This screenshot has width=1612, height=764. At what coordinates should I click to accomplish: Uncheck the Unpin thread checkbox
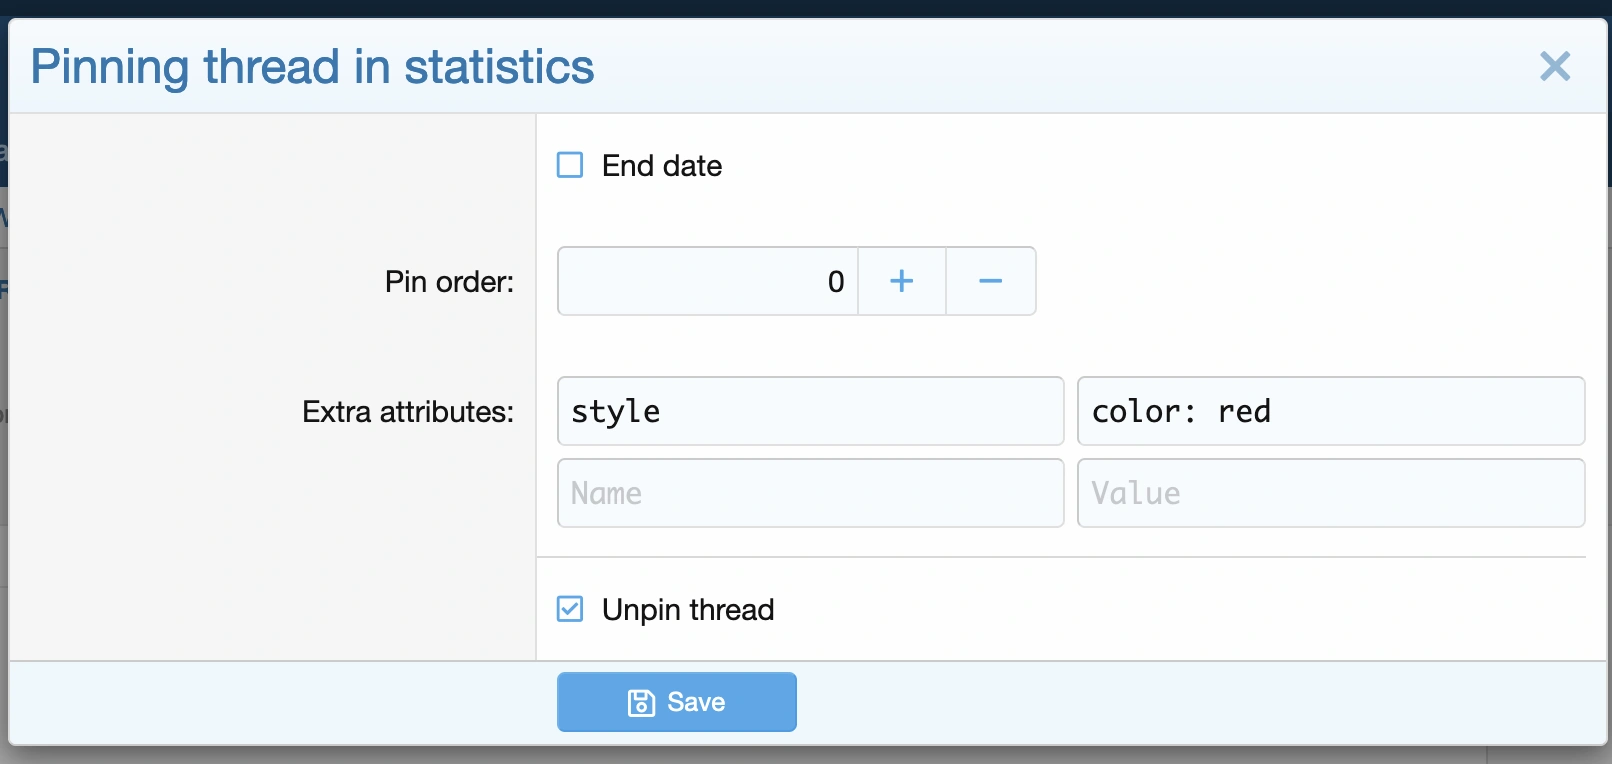[570, 609]
